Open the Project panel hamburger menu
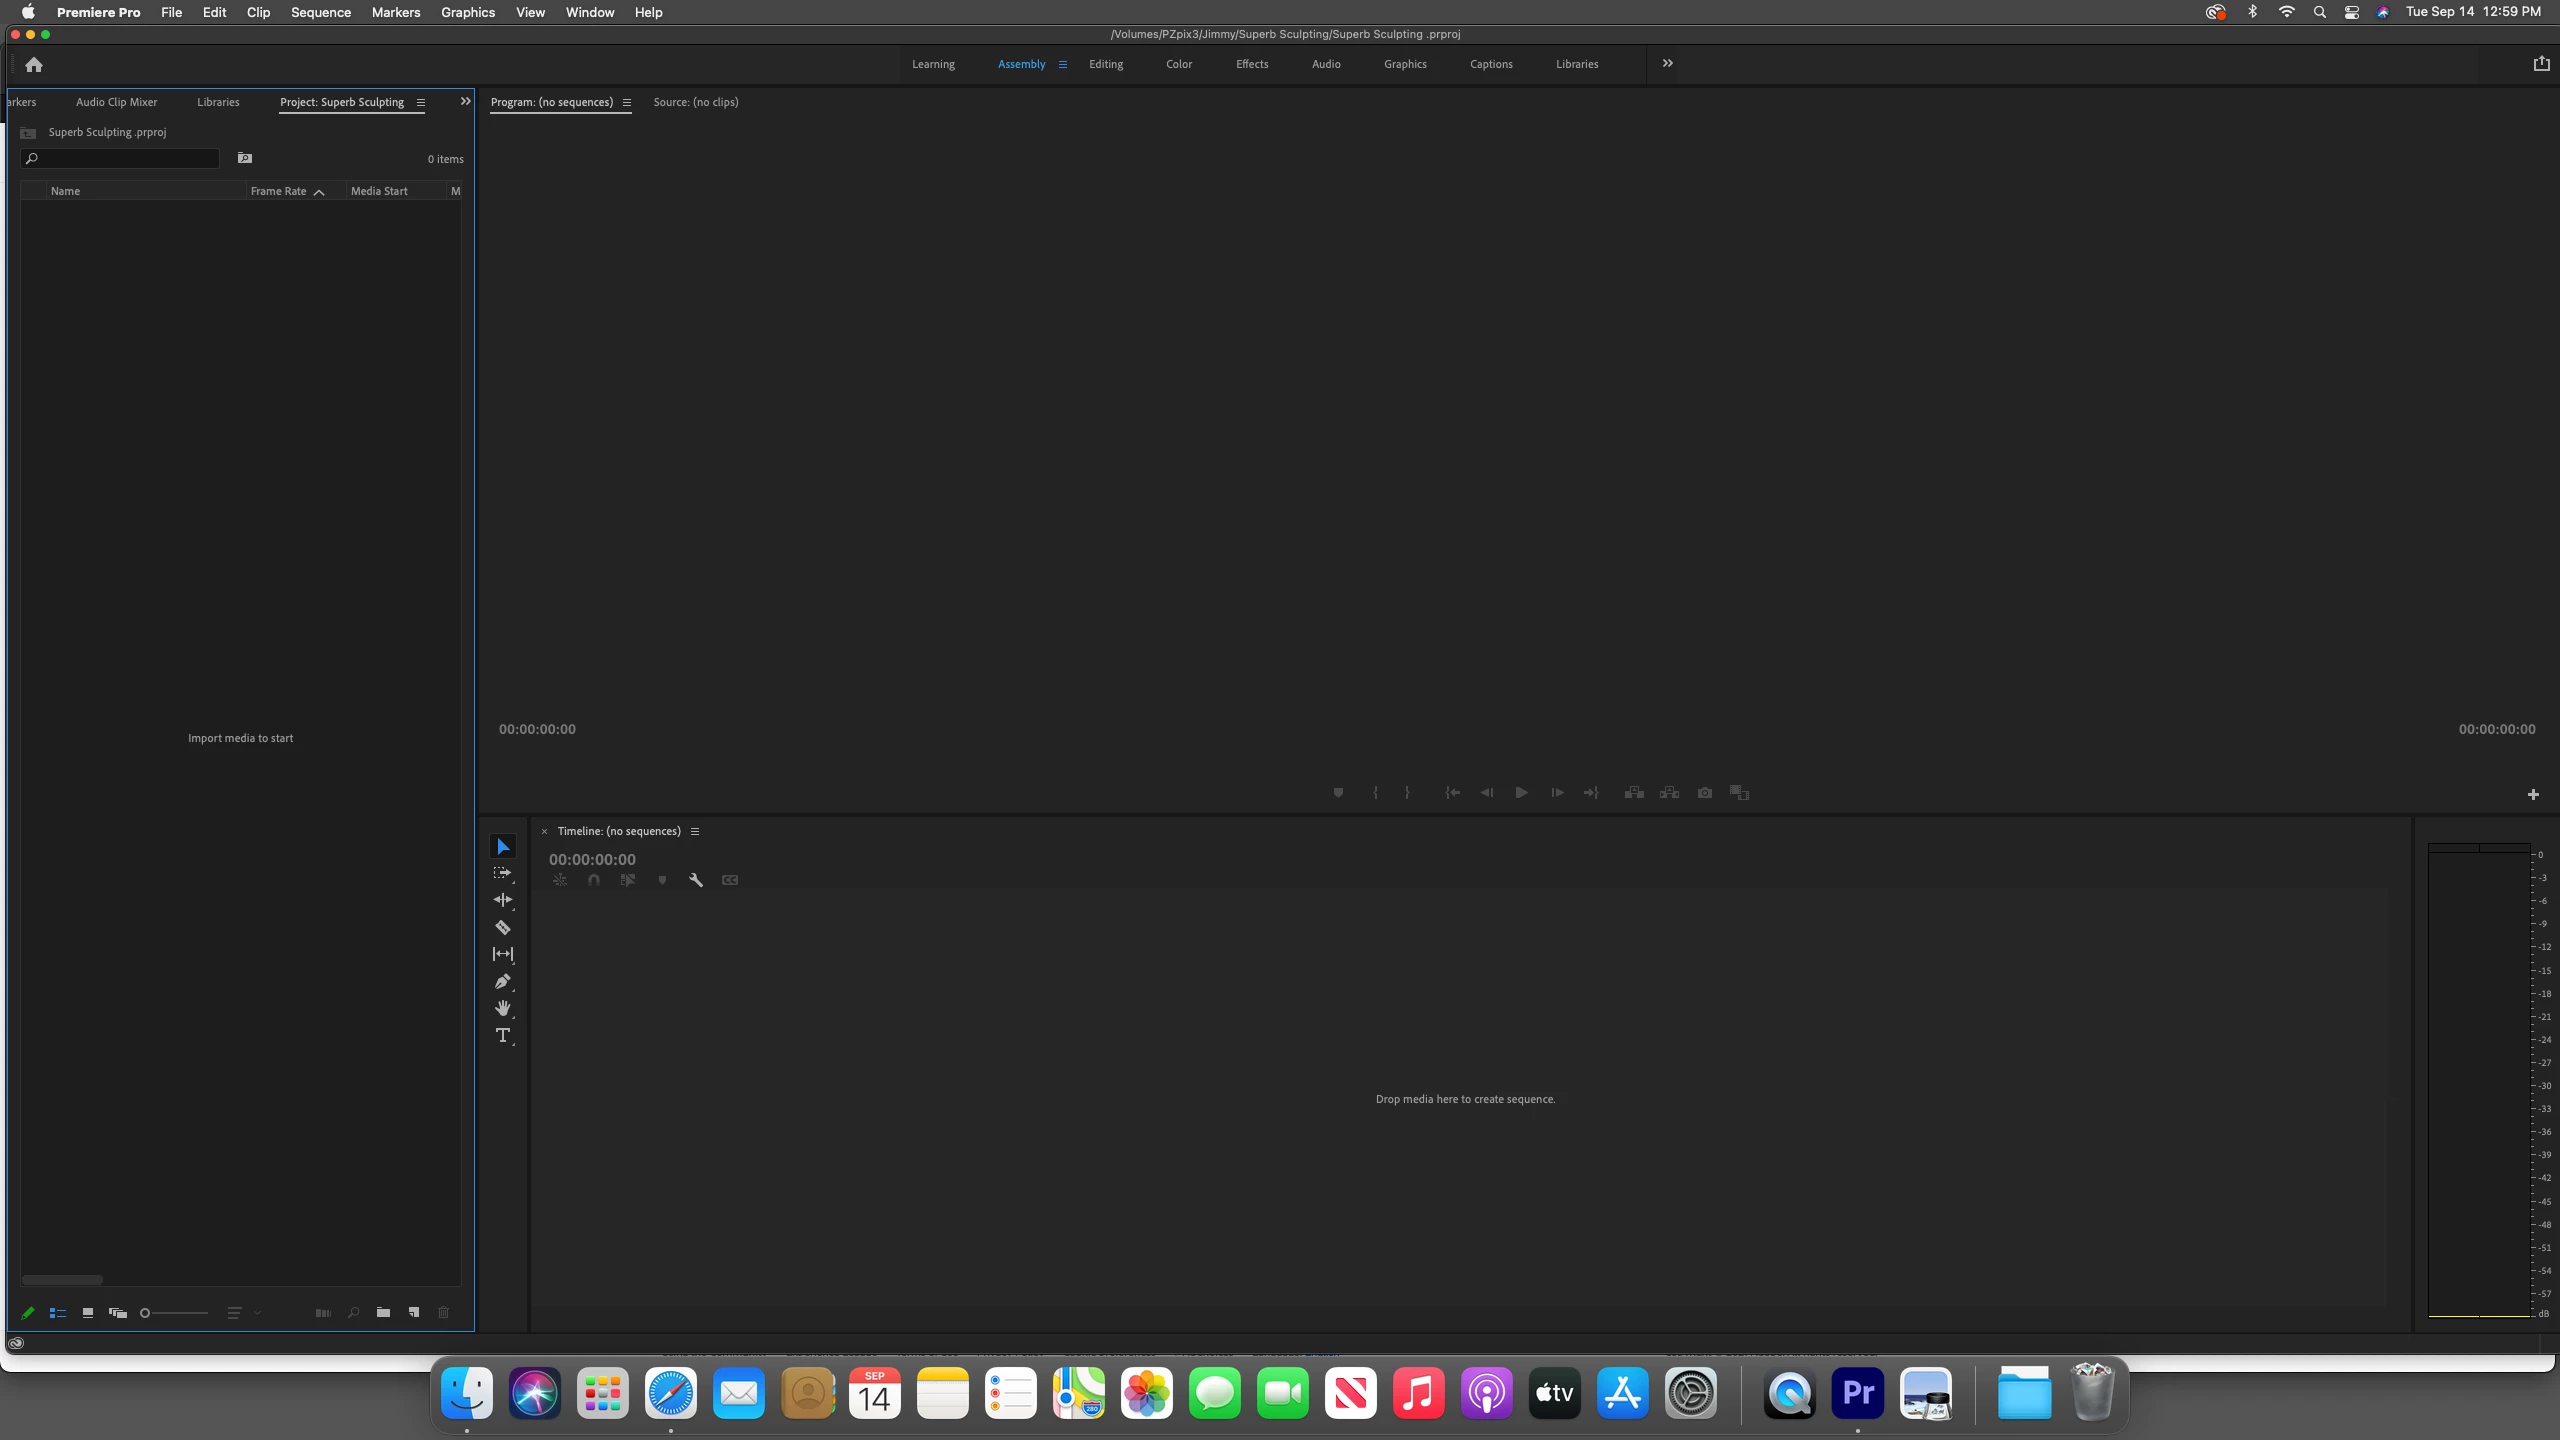The height and width of the screenshot is (1440, 2560). click(x=421, y=102)
